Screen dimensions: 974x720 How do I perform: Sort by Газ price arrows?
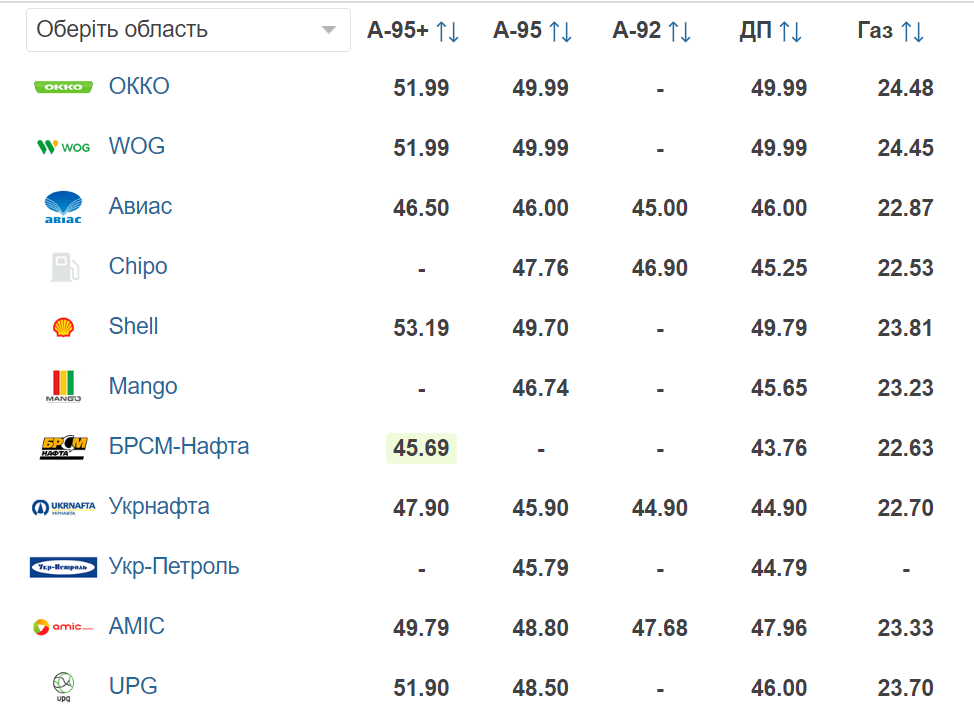point(913,31)
